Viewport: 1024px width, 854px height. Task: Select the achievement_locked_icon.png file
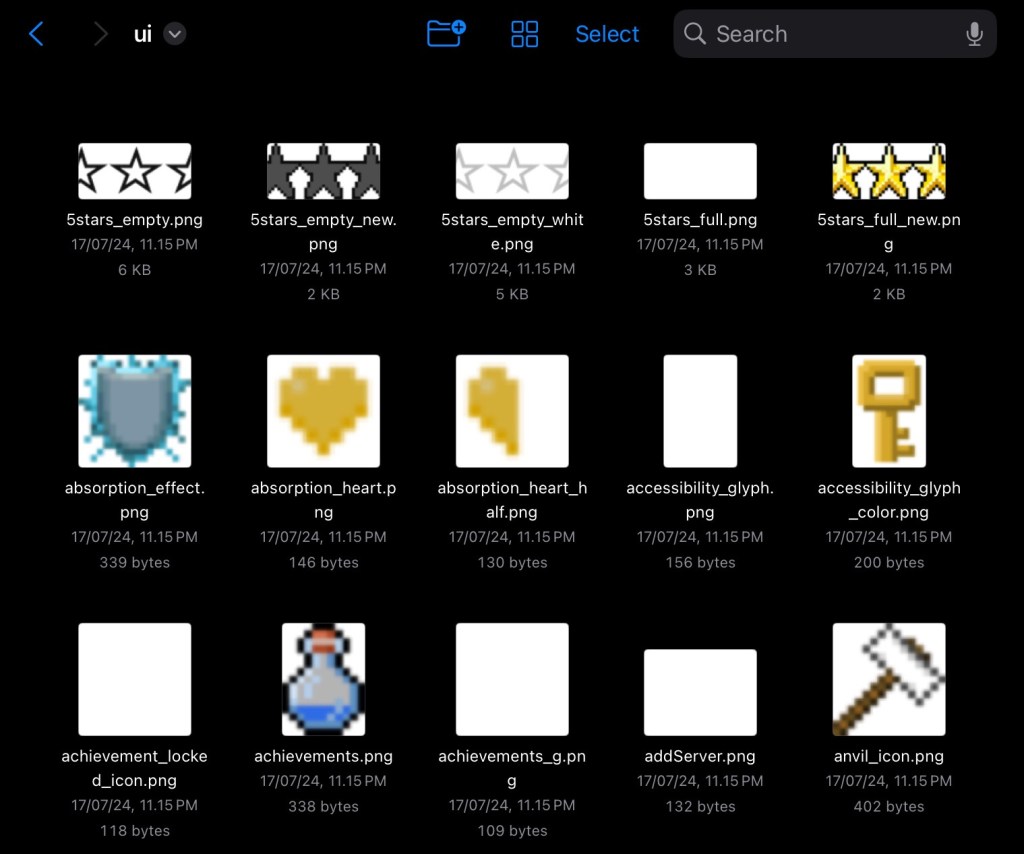[135, 679]
